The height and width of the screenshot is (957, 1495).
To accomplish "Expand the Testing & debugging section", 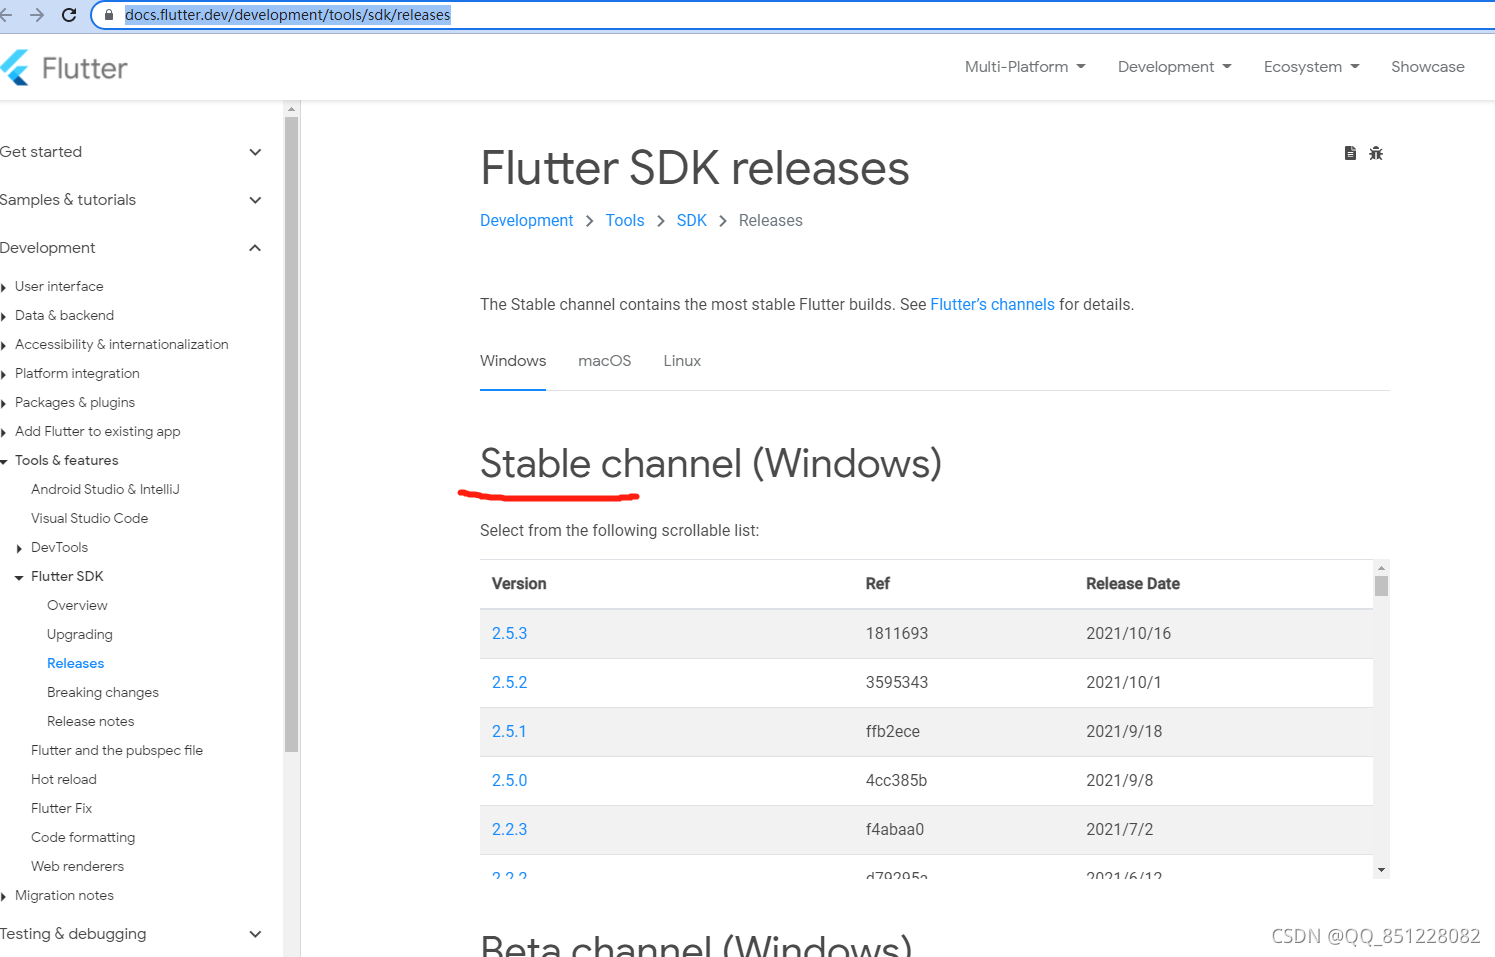I will (x=131, y=934).
